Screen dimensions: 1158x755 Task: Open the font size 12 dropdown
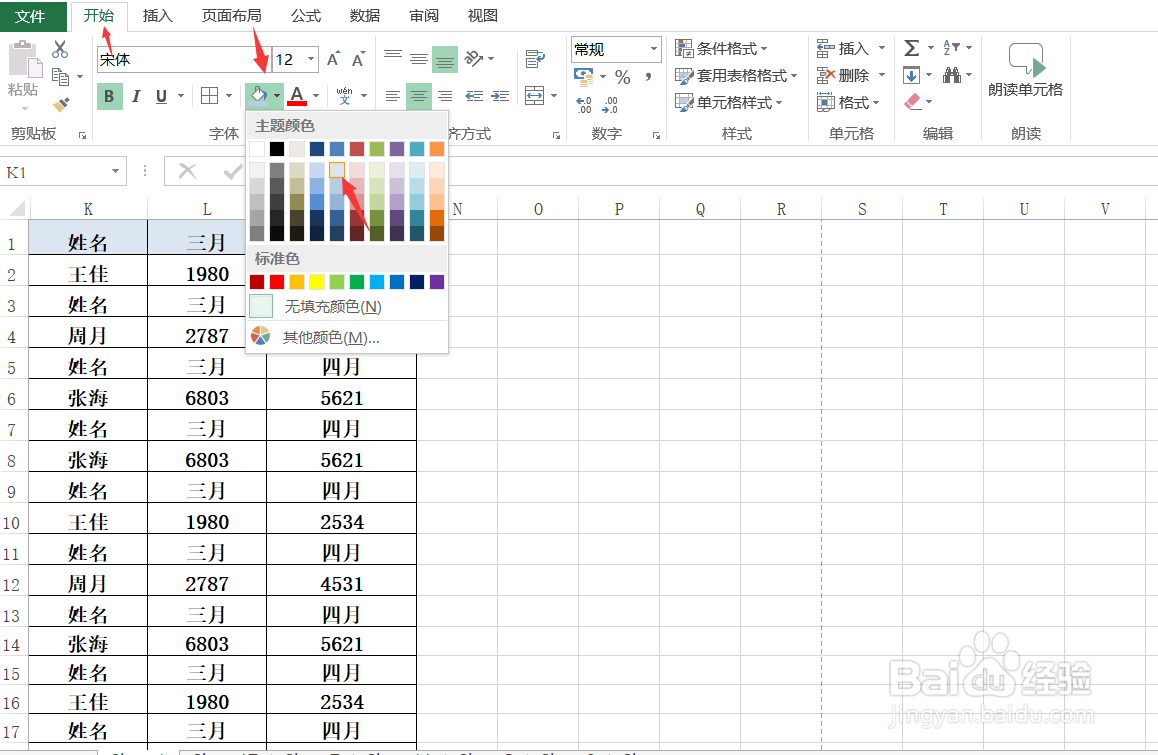pos(311,59)
